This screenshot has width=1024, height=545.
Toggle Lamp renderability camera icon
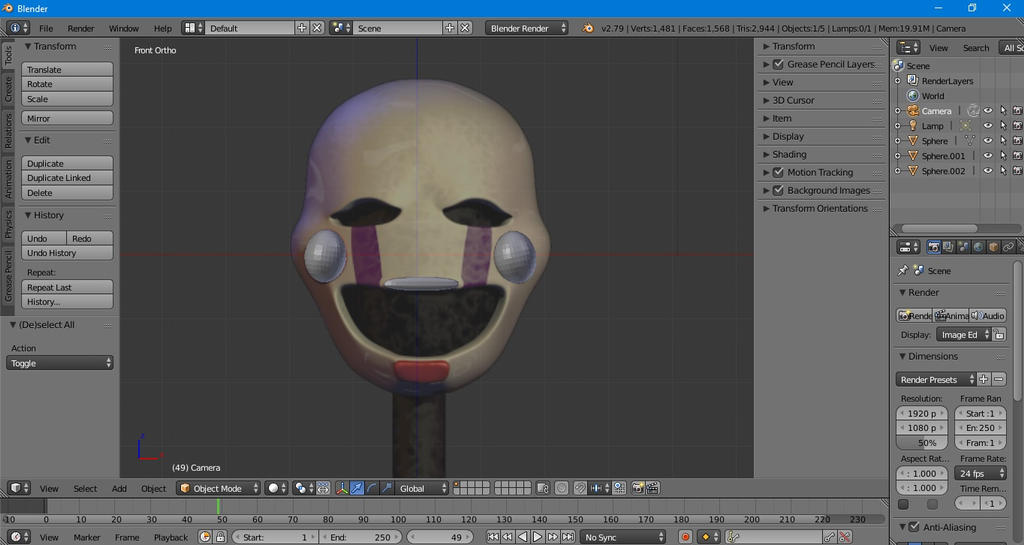point(1017,126)
